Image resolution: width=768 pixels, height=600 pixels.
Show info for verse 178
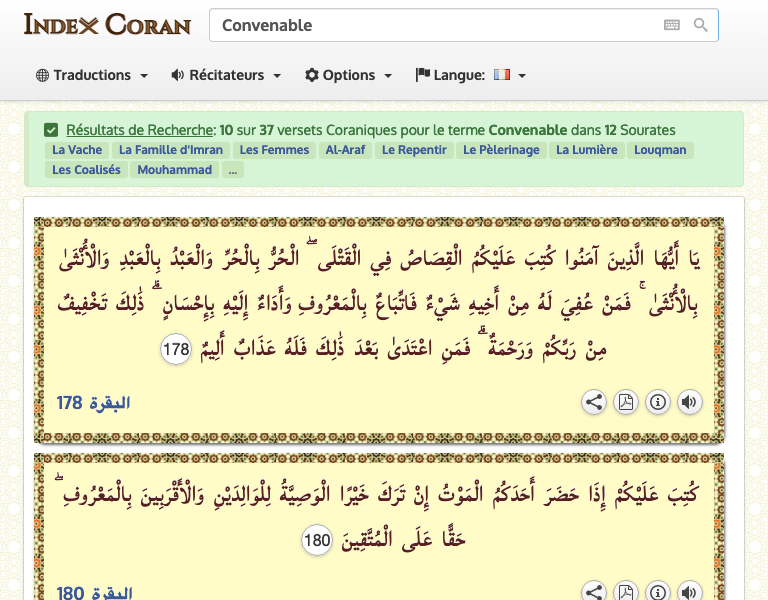point(658,402)
